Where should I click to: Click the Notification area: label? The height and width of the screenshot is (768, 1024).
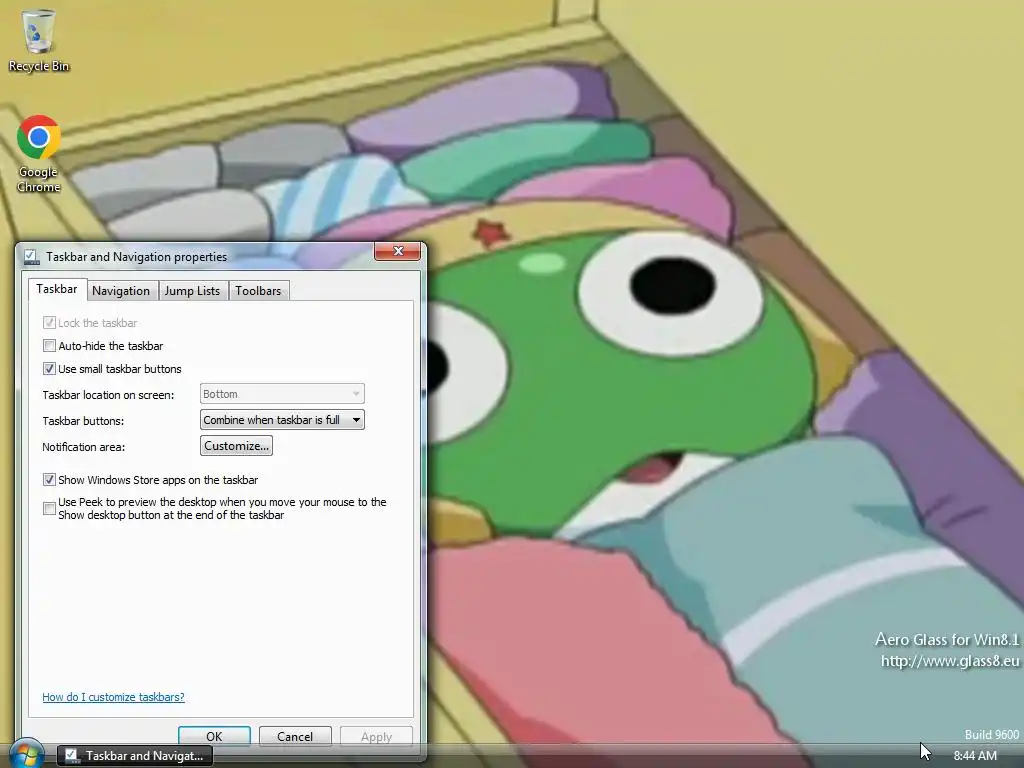click(84, 447)
